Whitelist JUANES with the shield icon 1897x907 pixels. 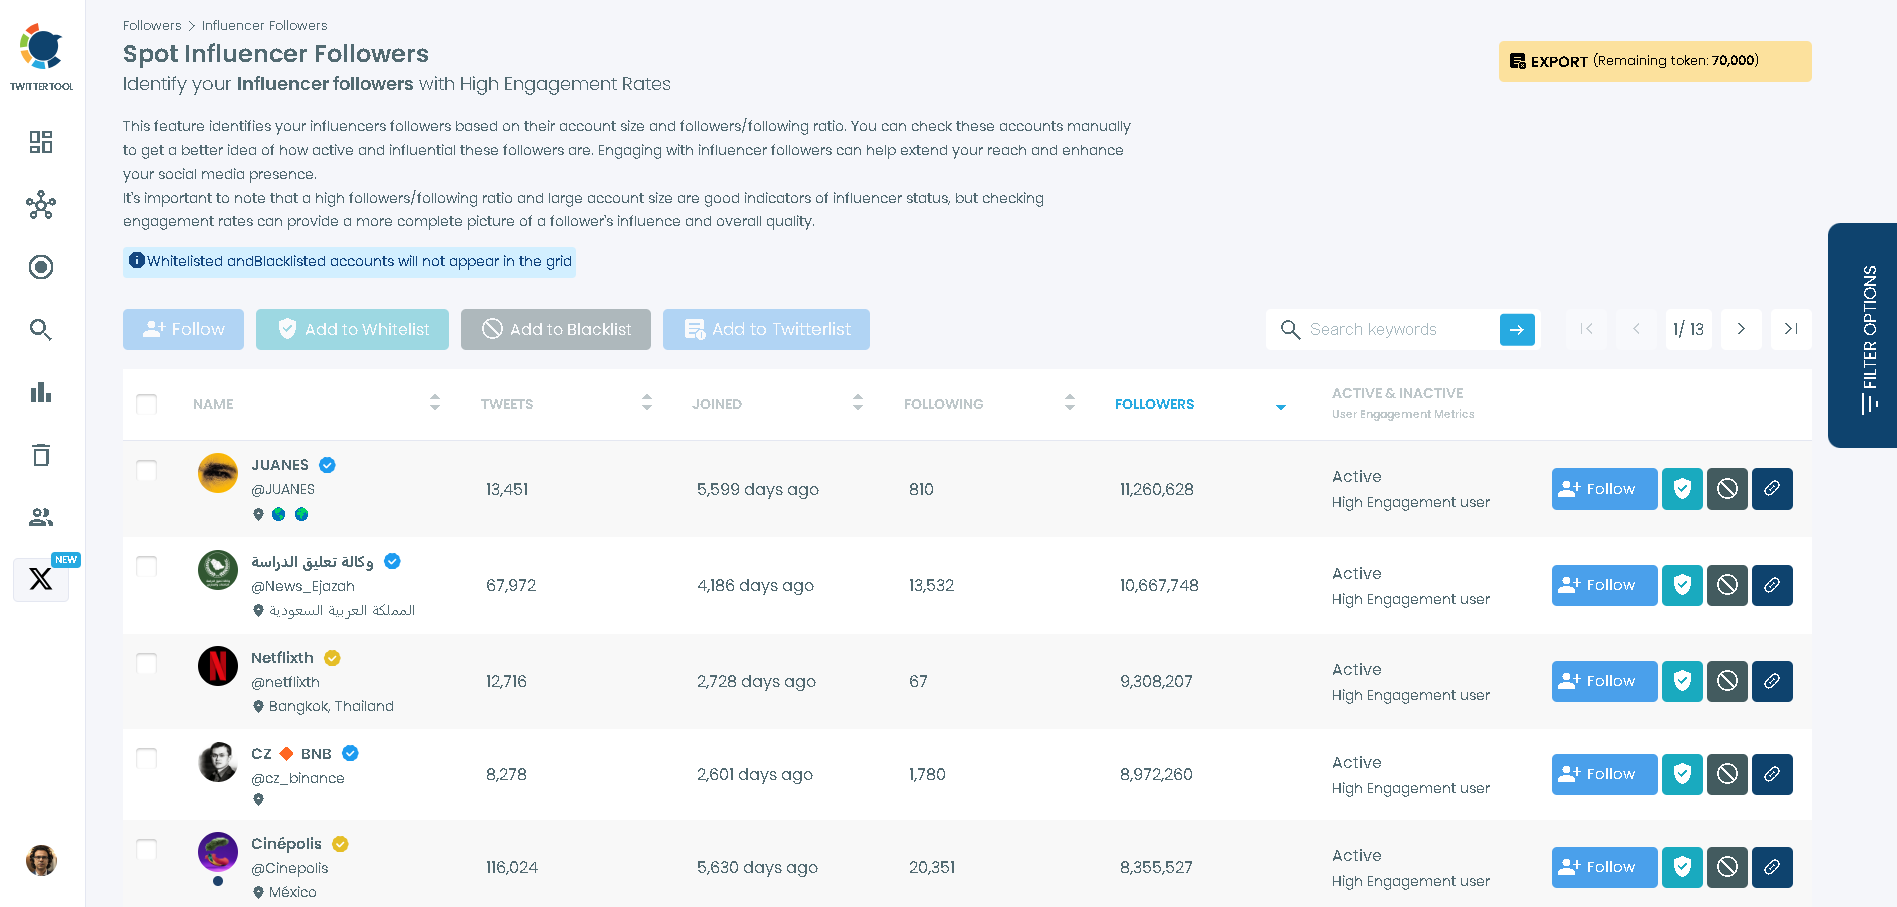pos(1682,489)
